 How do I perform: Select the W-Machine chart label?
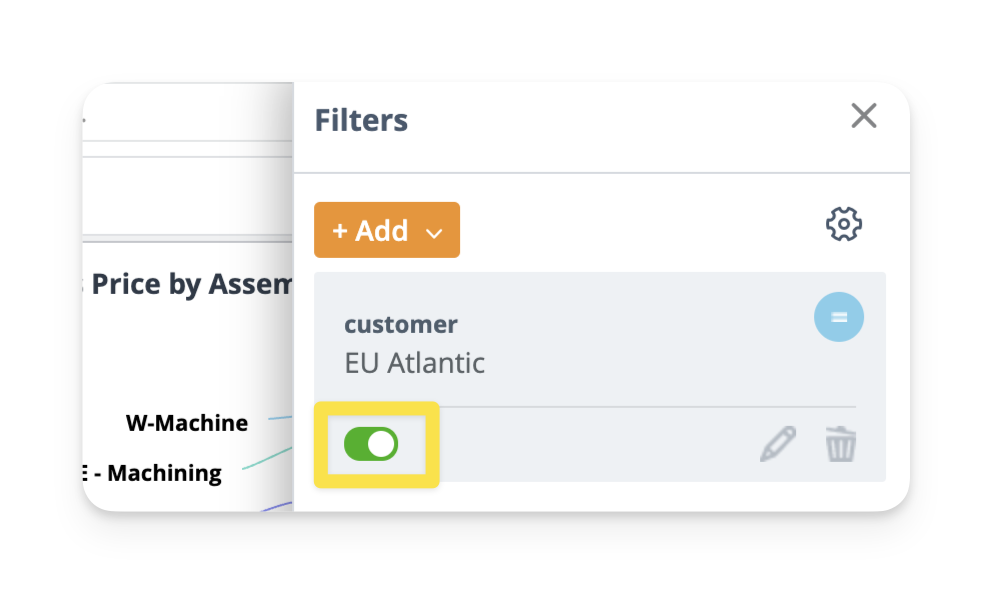point(187,423)
